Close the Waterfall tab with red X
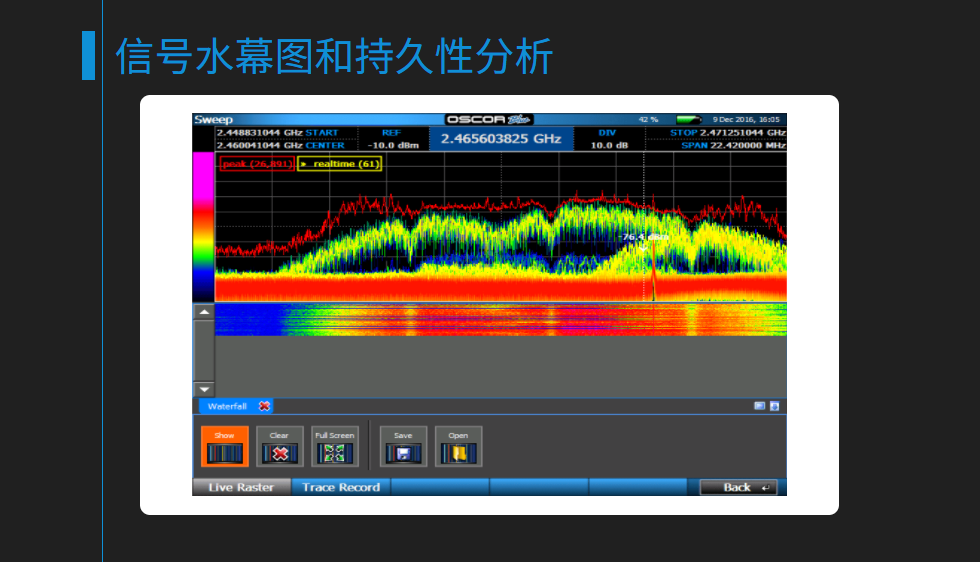 pos(264,406)
